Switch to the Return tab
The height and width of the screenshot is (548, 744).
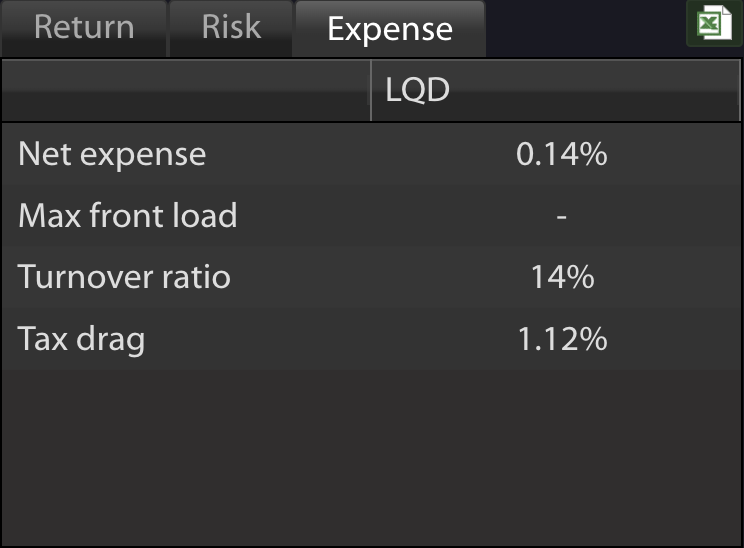[x=84, y=28]
